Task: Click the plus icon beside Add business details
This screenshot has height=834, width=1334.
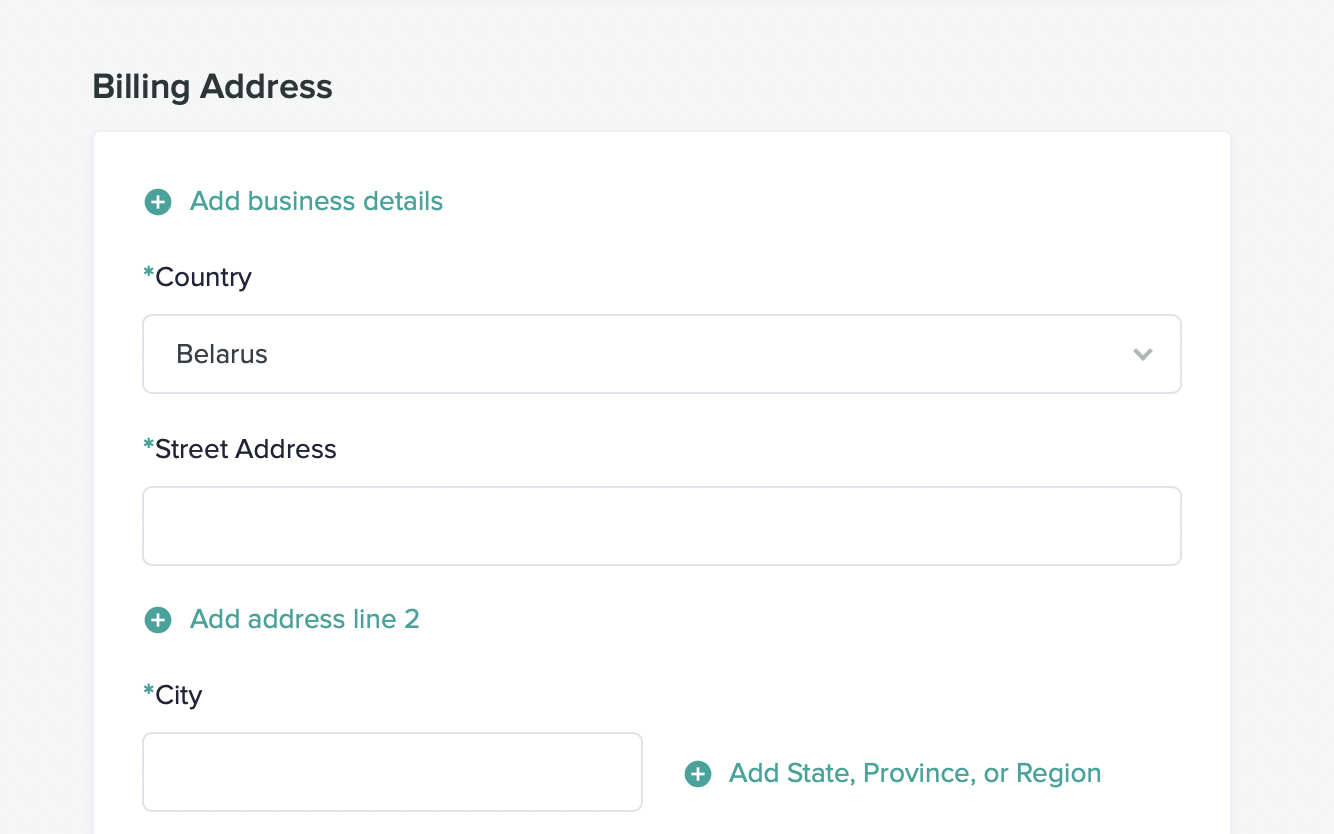Action: pyautogui.click(x=158, y=202)
